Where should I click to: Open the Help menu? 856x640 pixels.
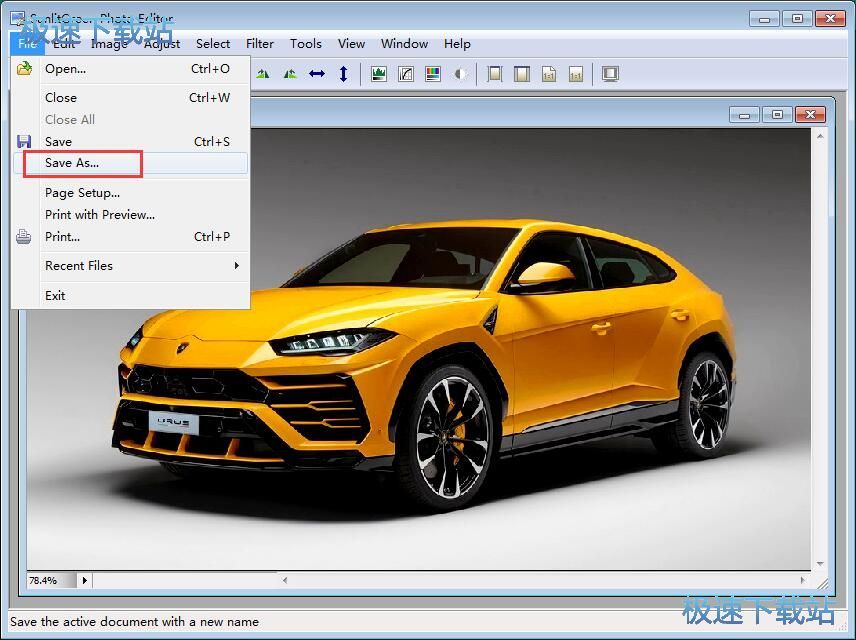457,44
